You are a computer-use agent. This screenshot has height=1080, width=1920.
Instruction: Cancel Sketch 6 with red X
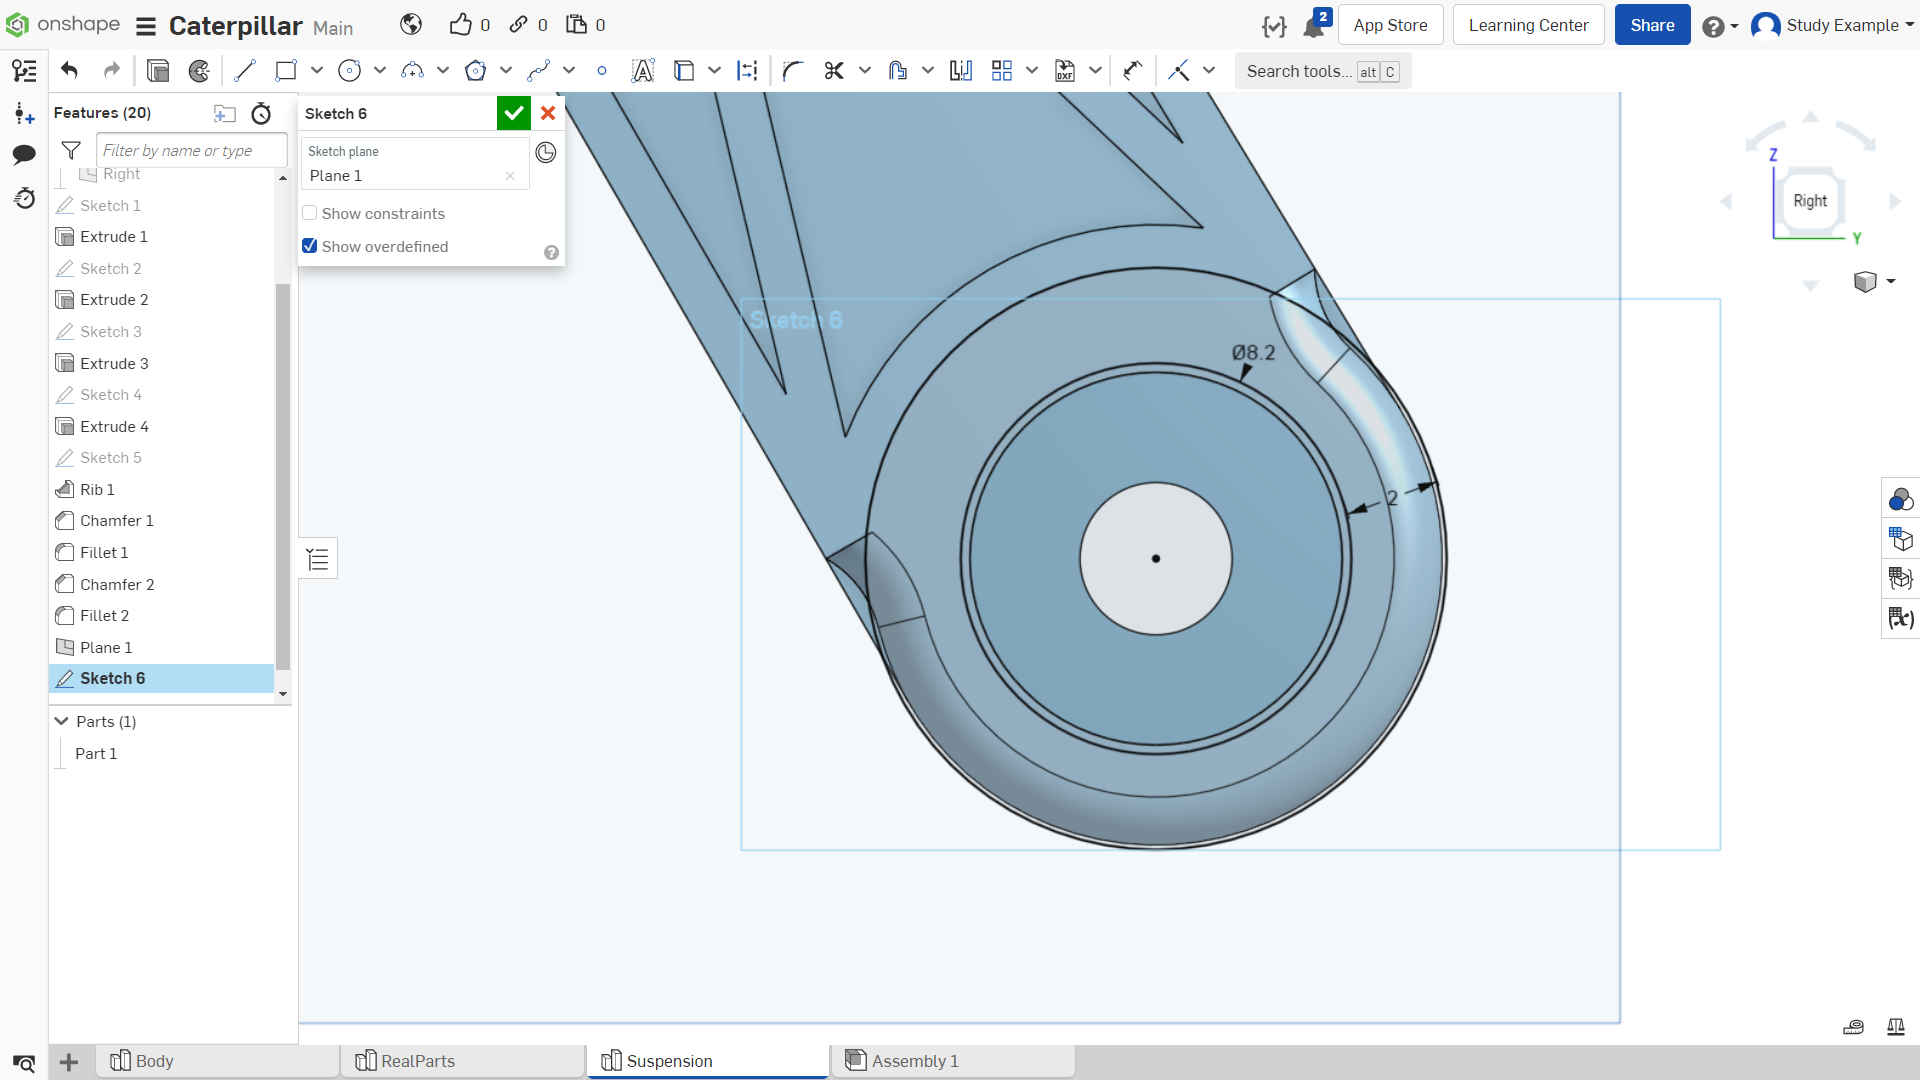(548, 113)
